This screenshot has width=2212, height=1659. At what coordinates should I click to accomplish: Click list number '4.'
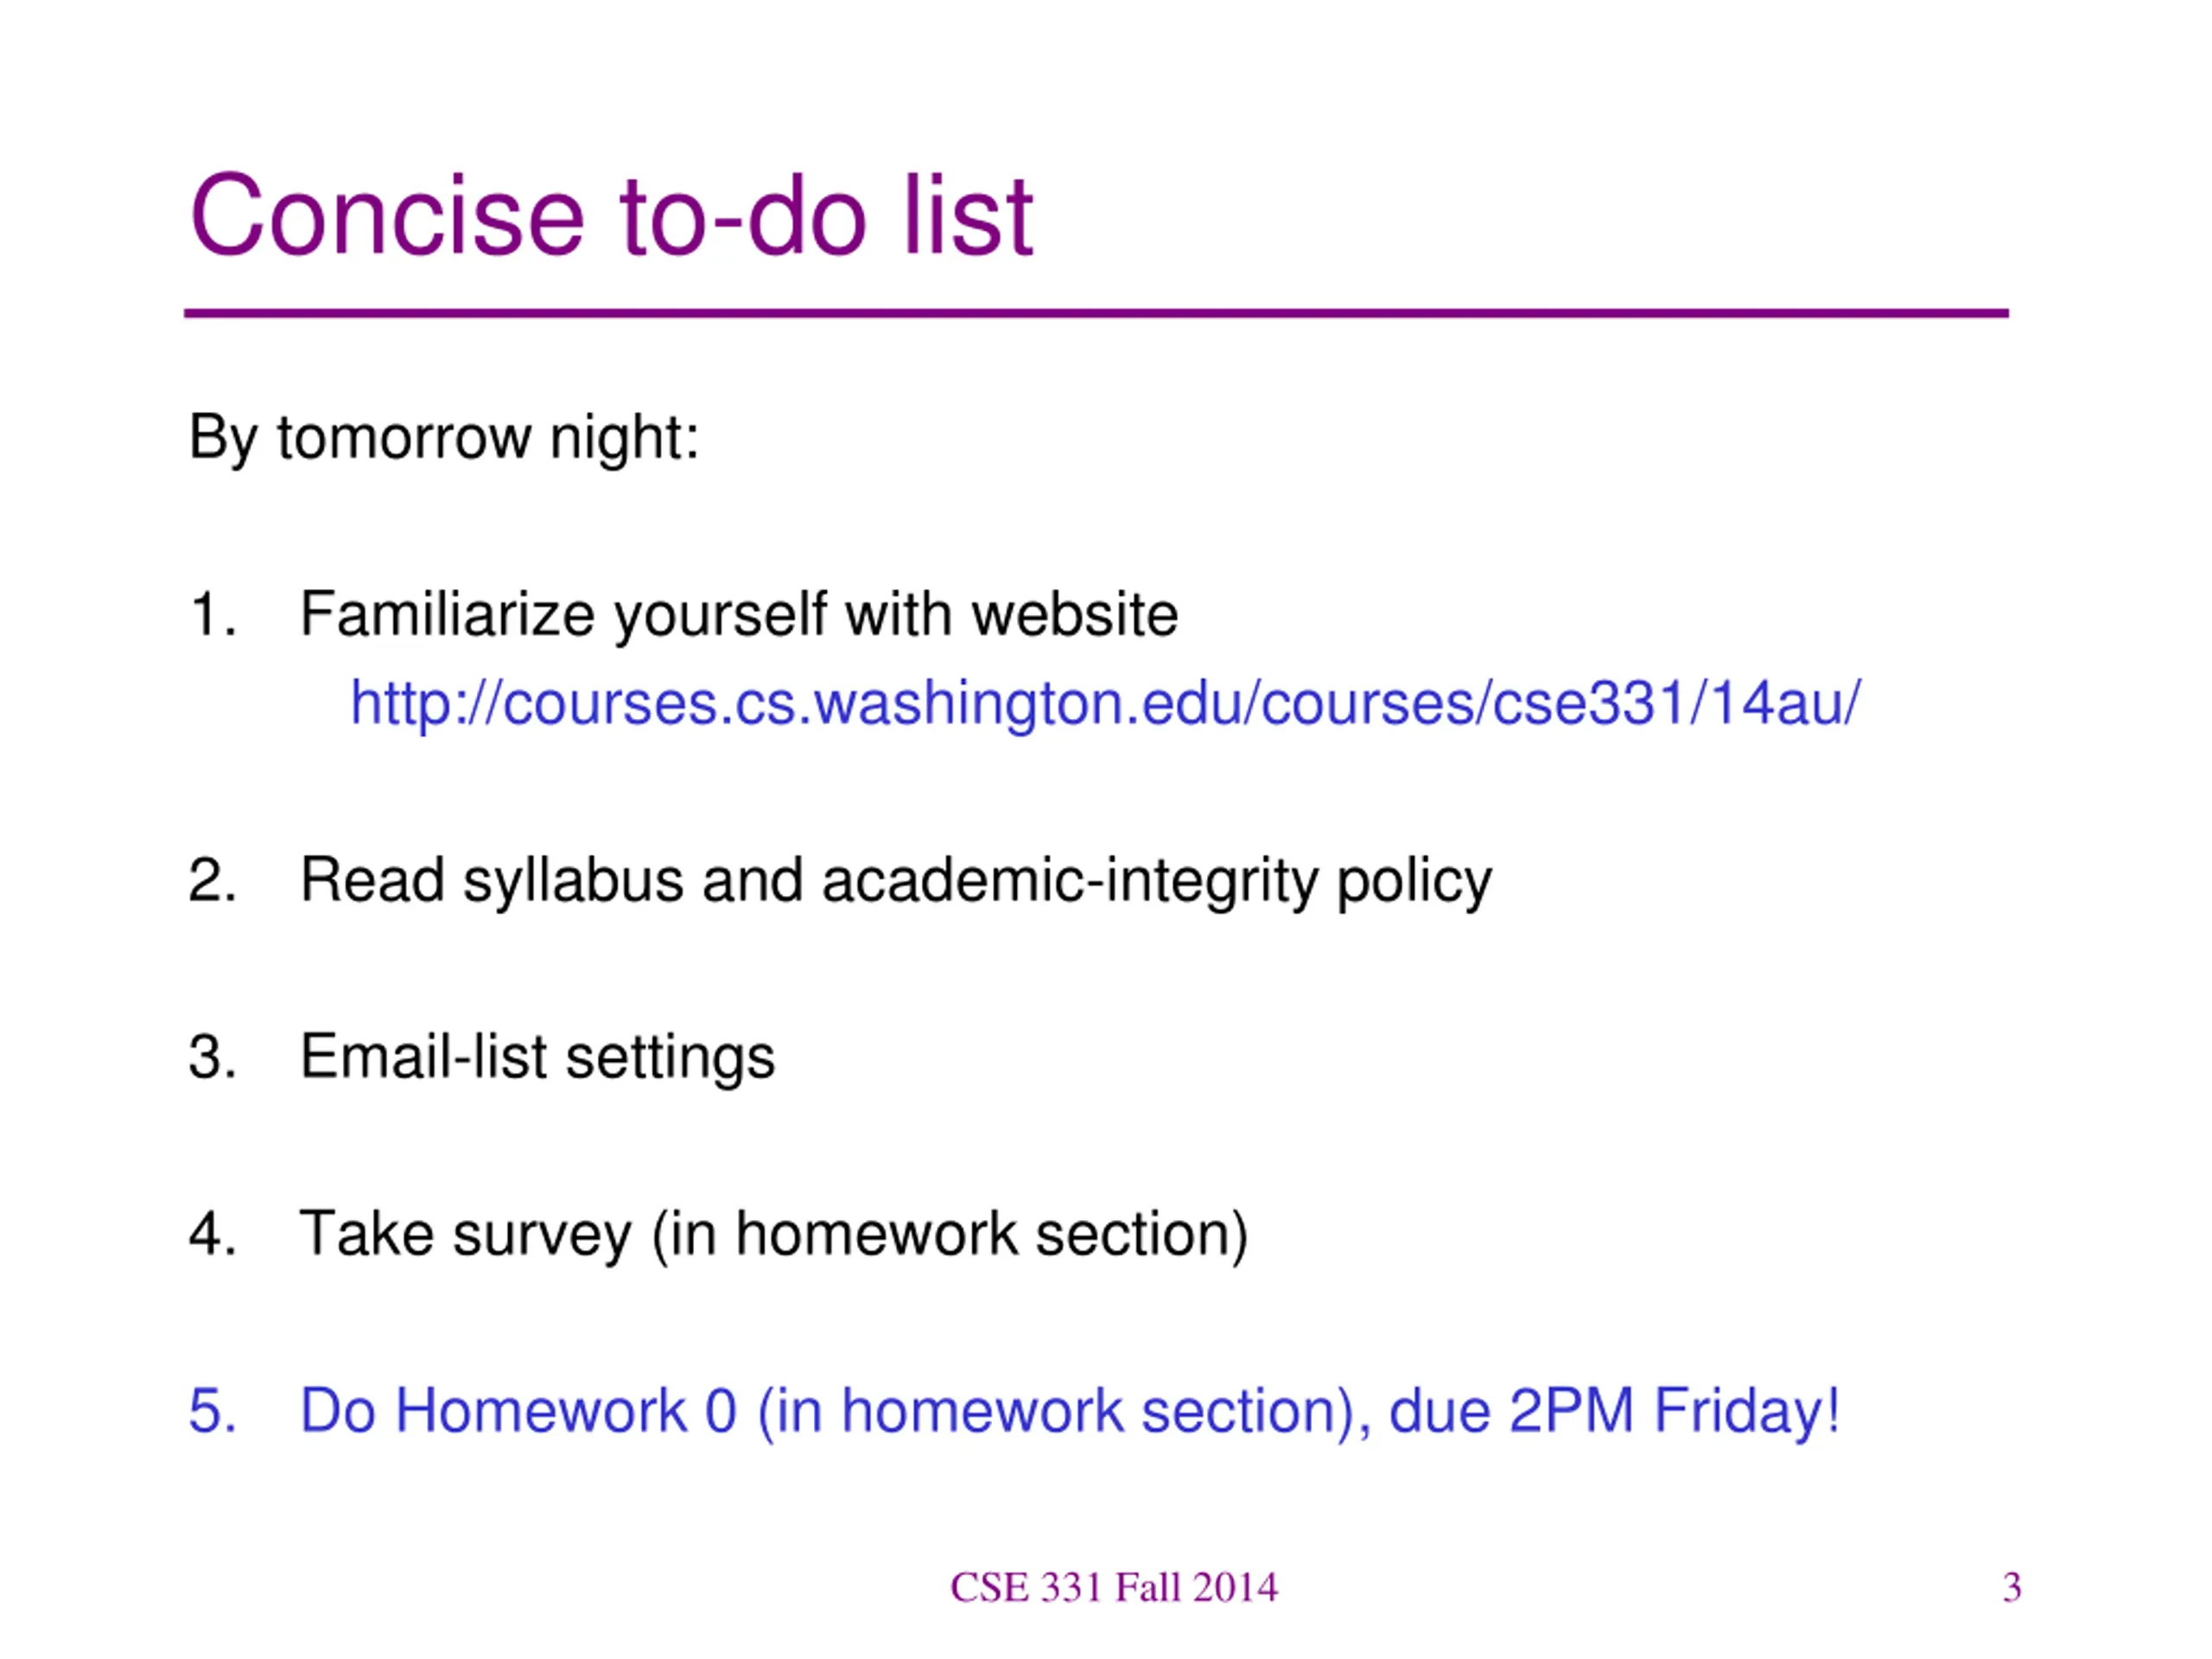[213, 1235]
